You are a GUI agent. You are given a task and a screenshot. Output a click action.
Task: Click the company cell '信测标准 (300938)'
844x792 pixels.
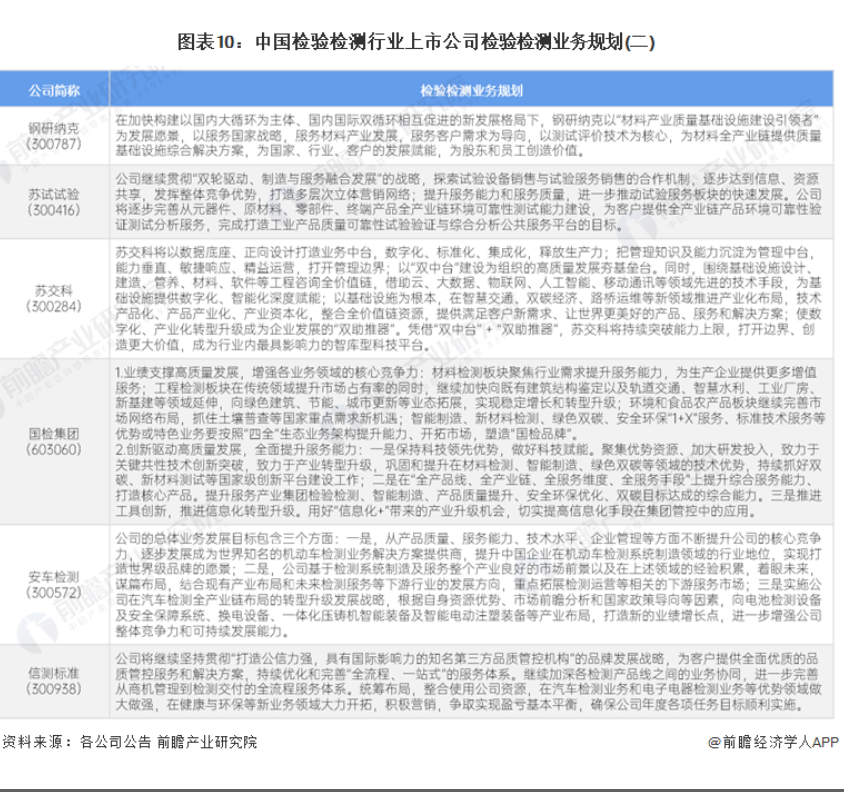click(54, 681)
